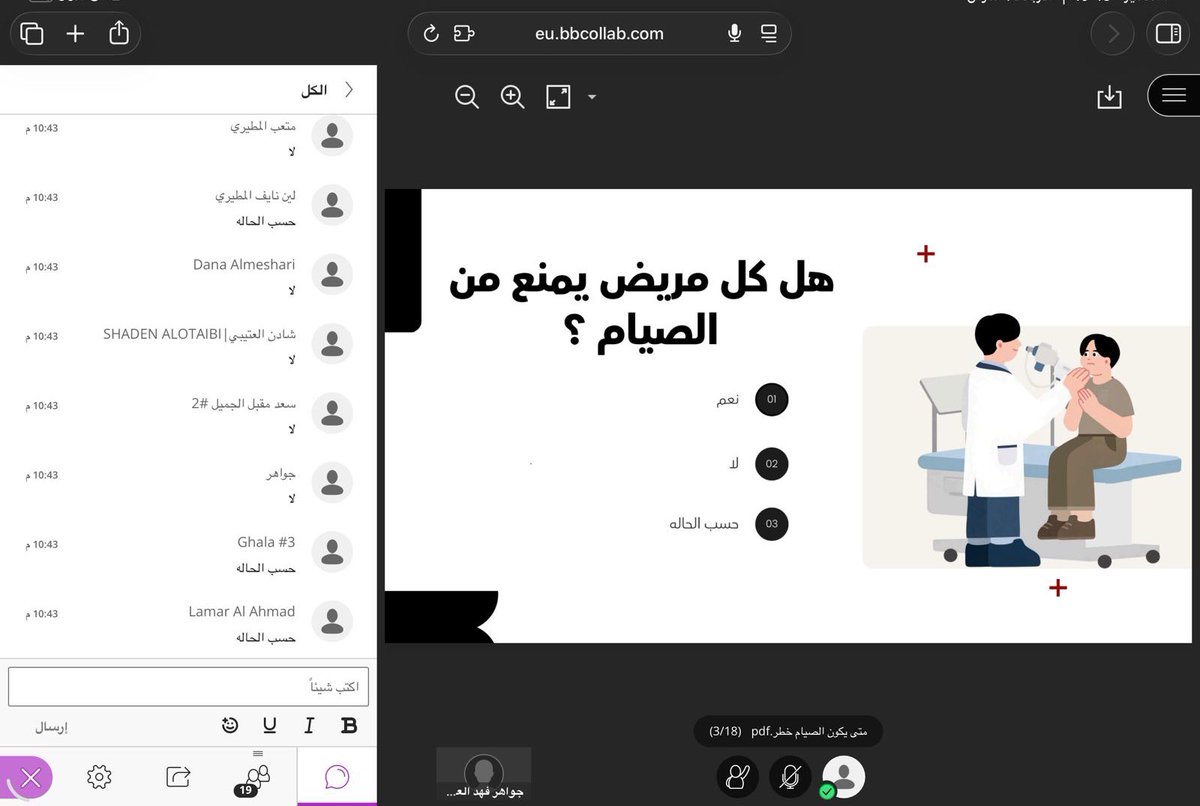The width and height of the screenshot is (1200, 806).
Task: Add a new Safari tab
Action: [x=75, y=34]
